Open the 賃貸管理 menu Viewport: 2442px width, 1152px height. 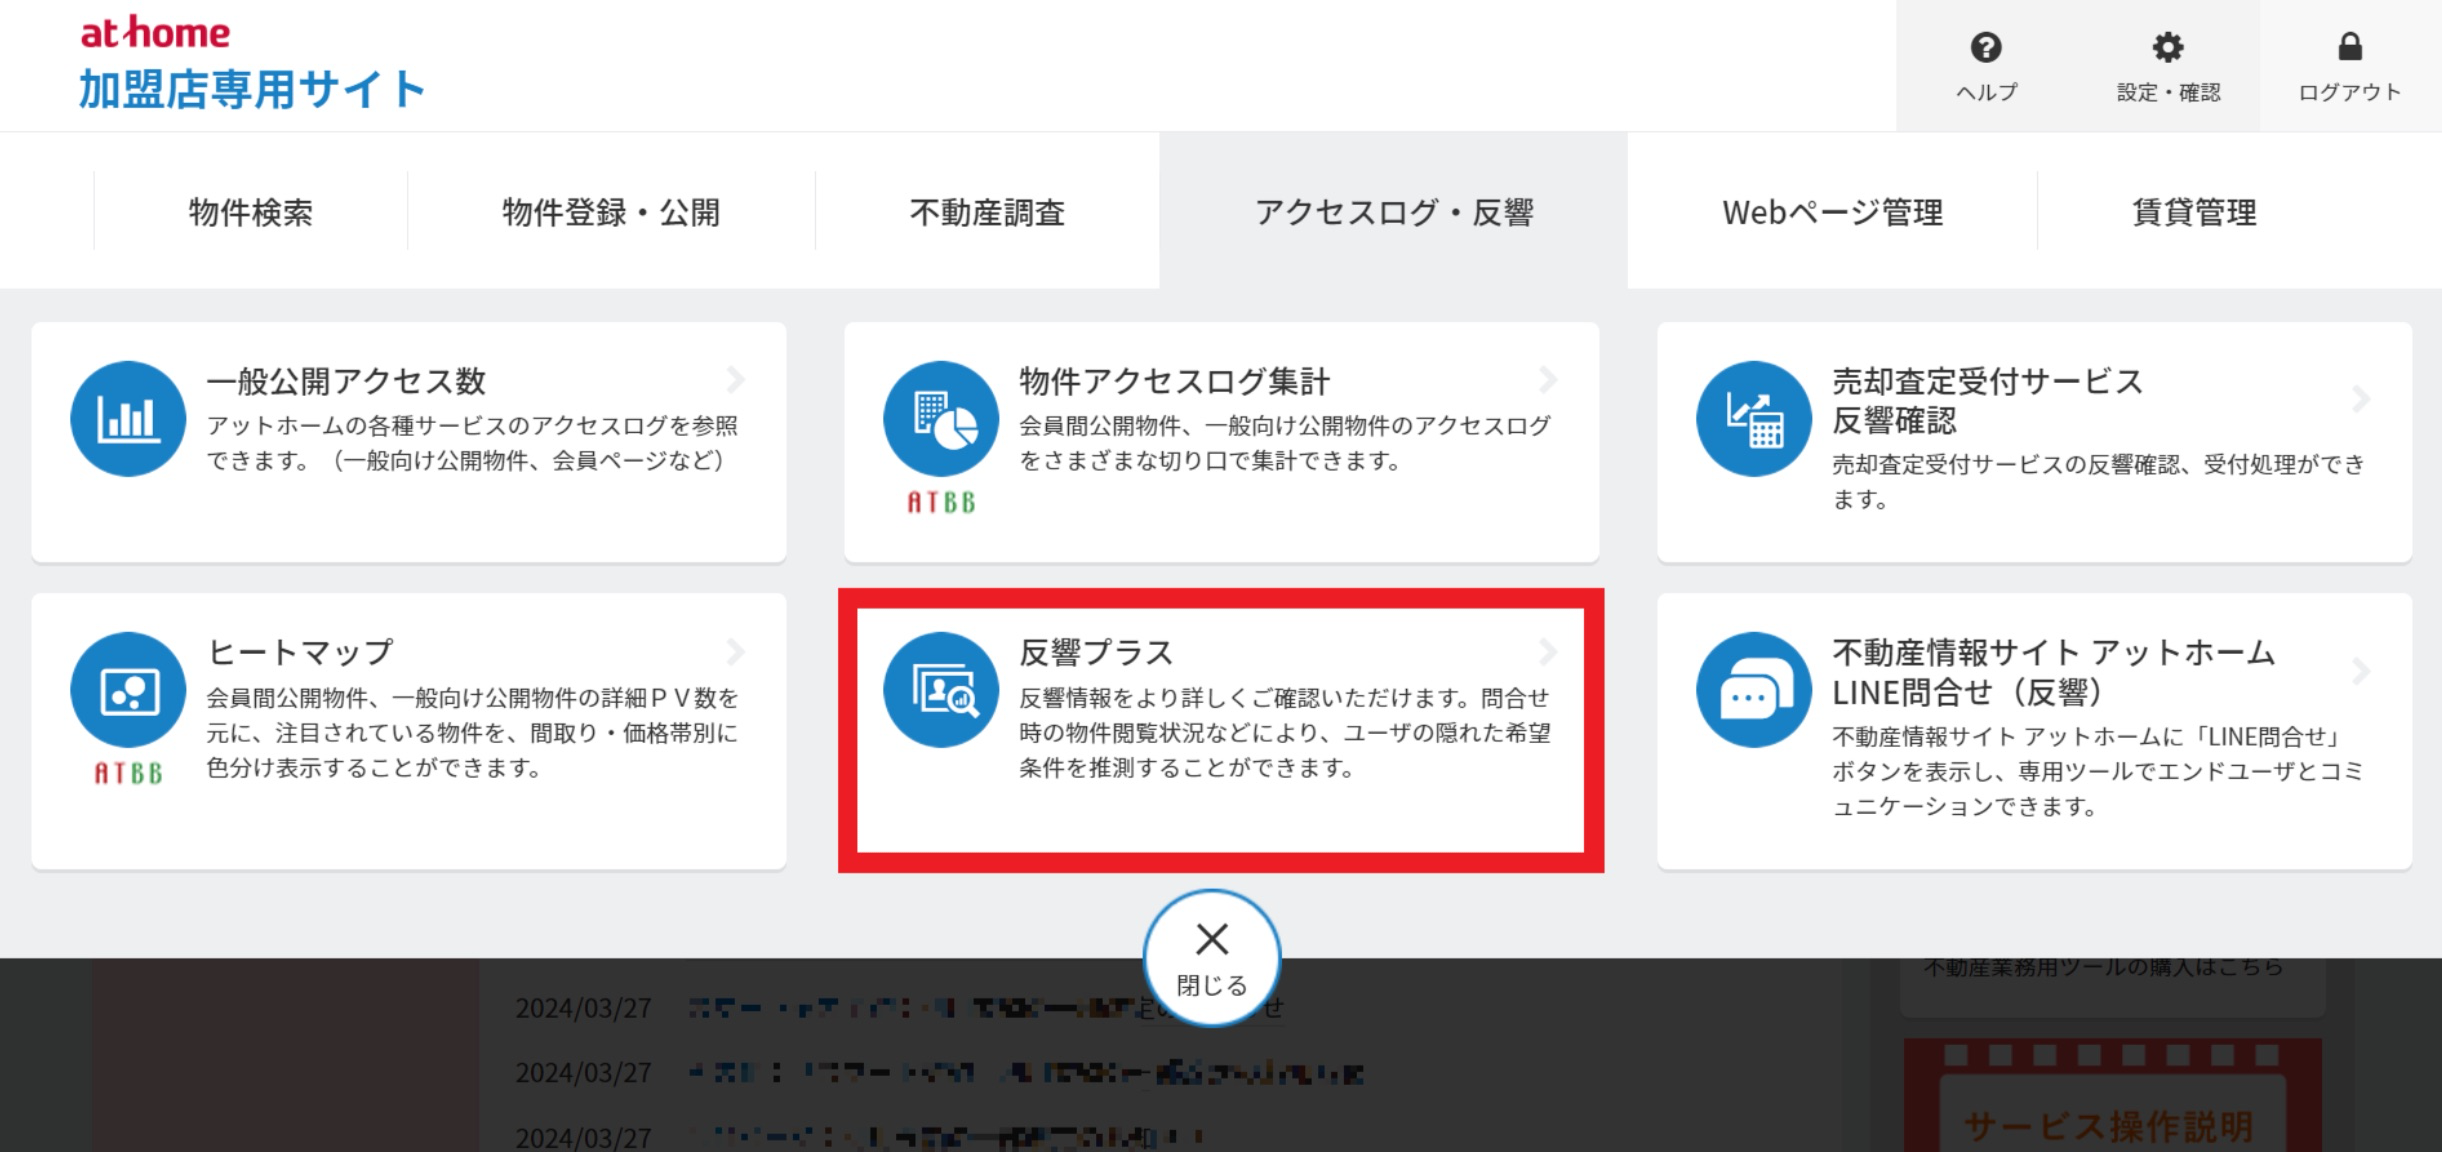pos(2194,212)
